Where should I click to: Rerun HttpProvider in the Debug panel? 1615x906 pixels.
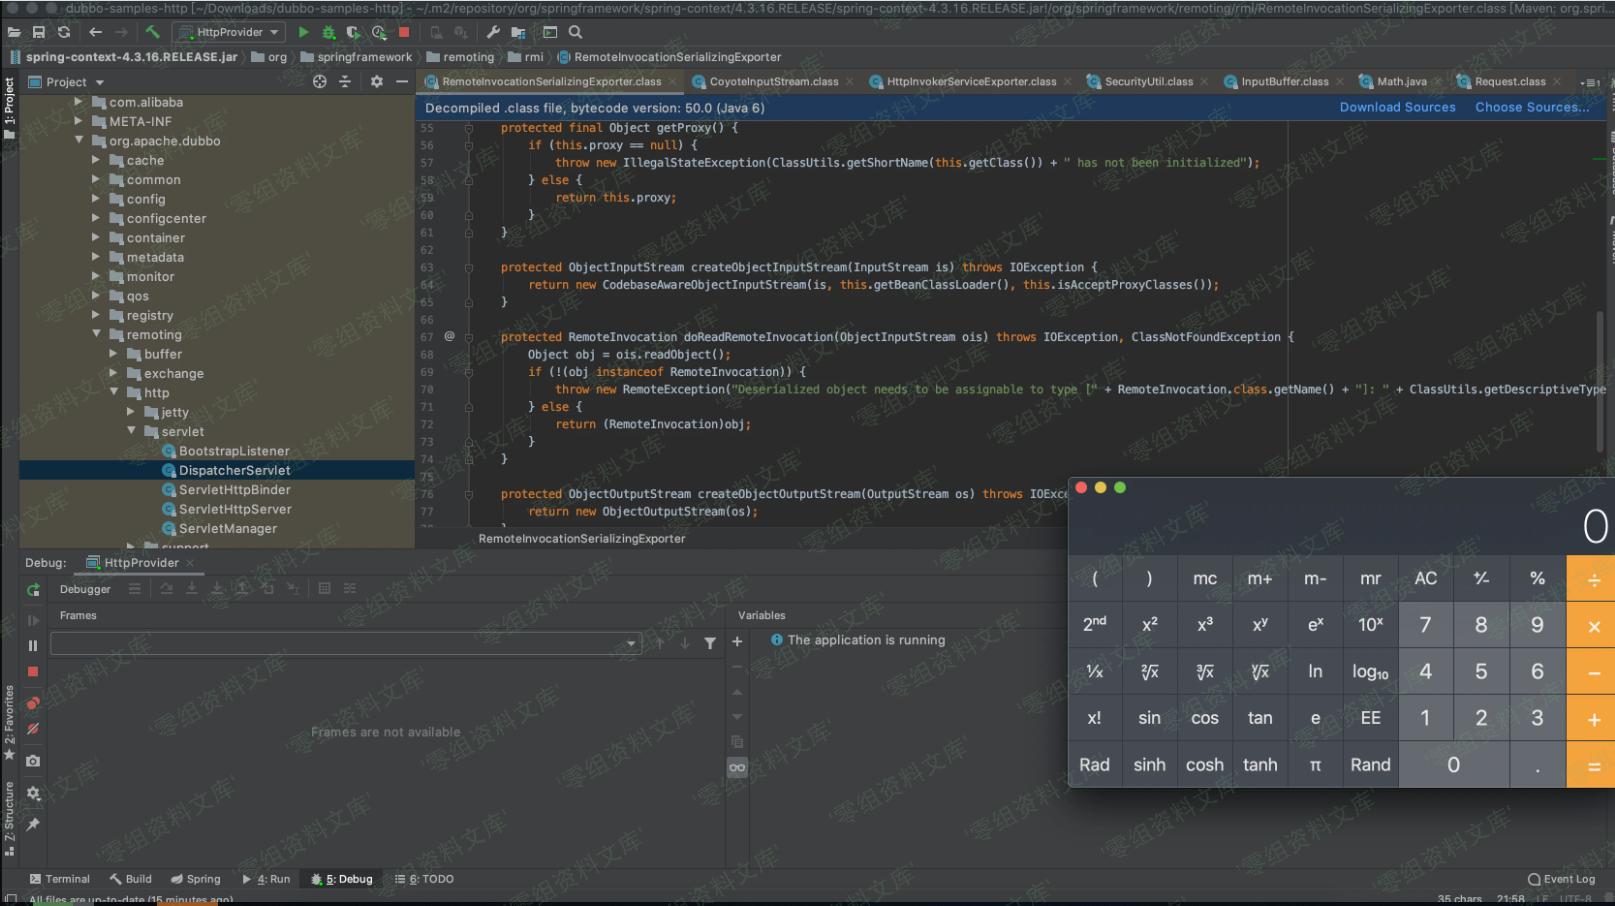click(x=33, y=590)
